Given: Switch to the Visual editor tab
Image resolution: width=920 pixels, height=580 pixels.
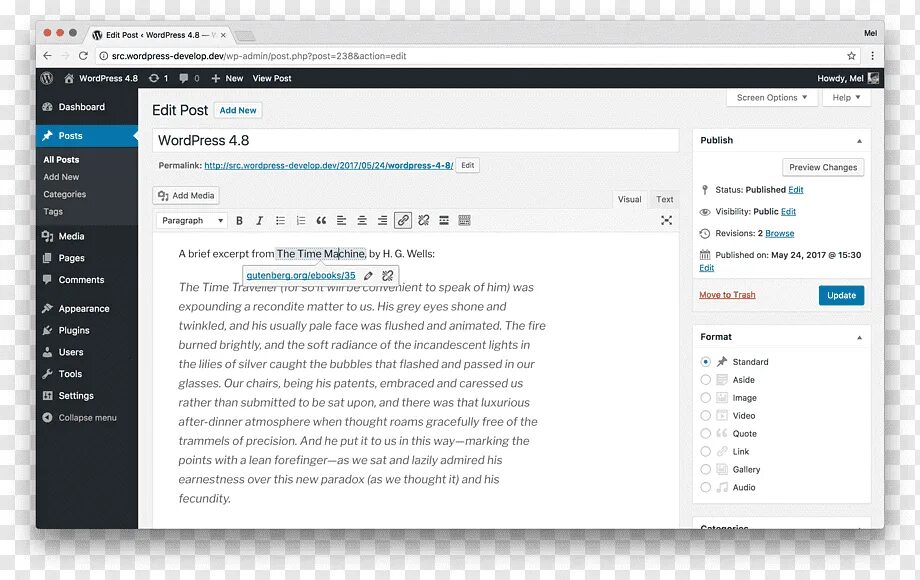Looking at the screenshot, I should (629, 199).
